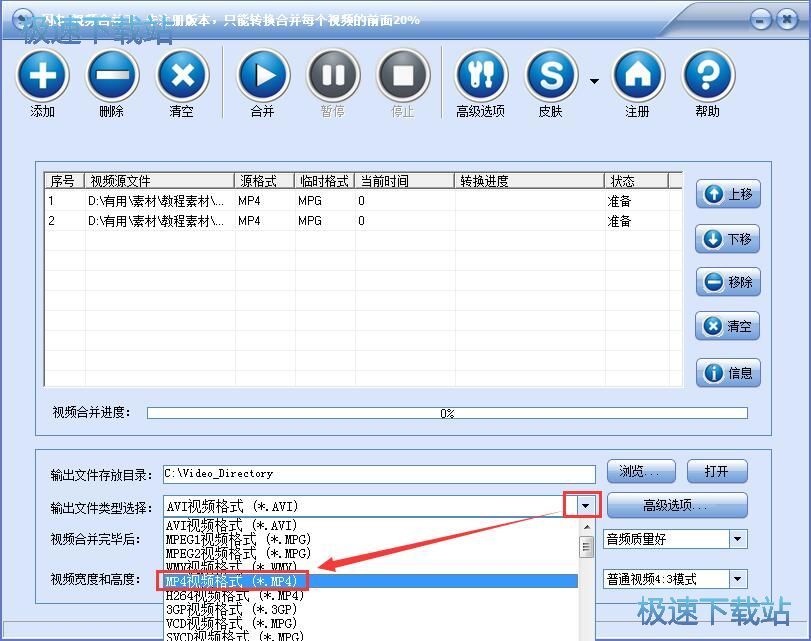Screen dimensions: 811x641
Task: Move item up with 上移 button
Action: click(x=728, y=195)
